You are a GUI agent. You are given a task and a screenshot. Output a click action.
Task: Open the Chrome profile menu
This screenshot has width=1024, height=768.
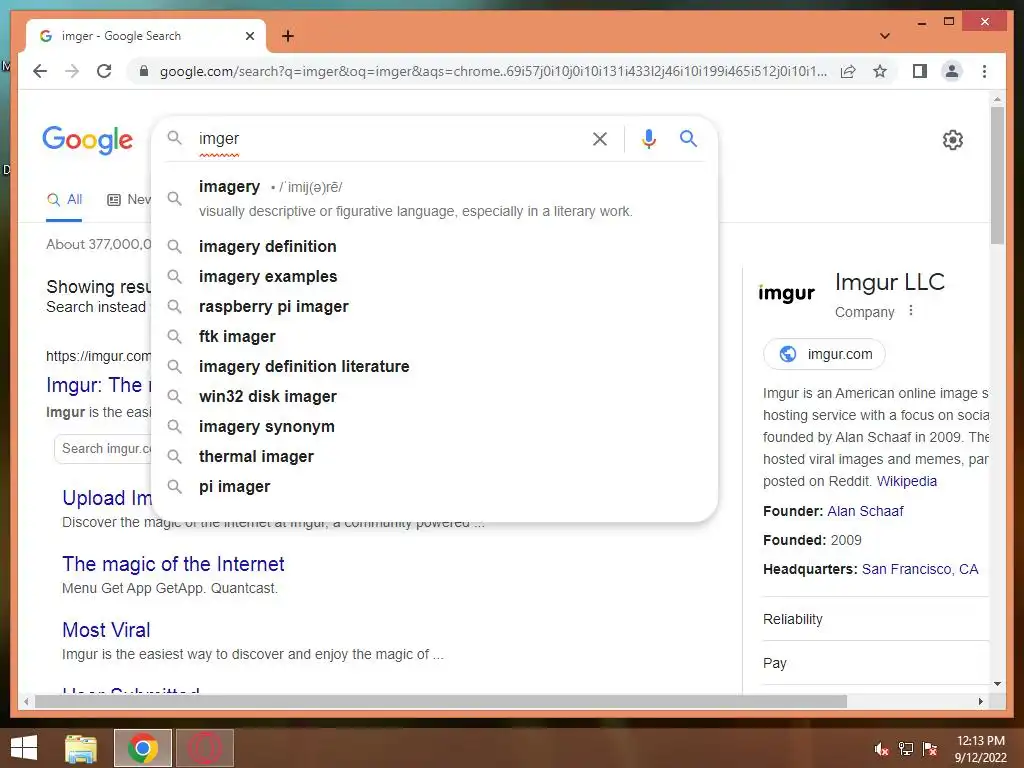point(952,71)
